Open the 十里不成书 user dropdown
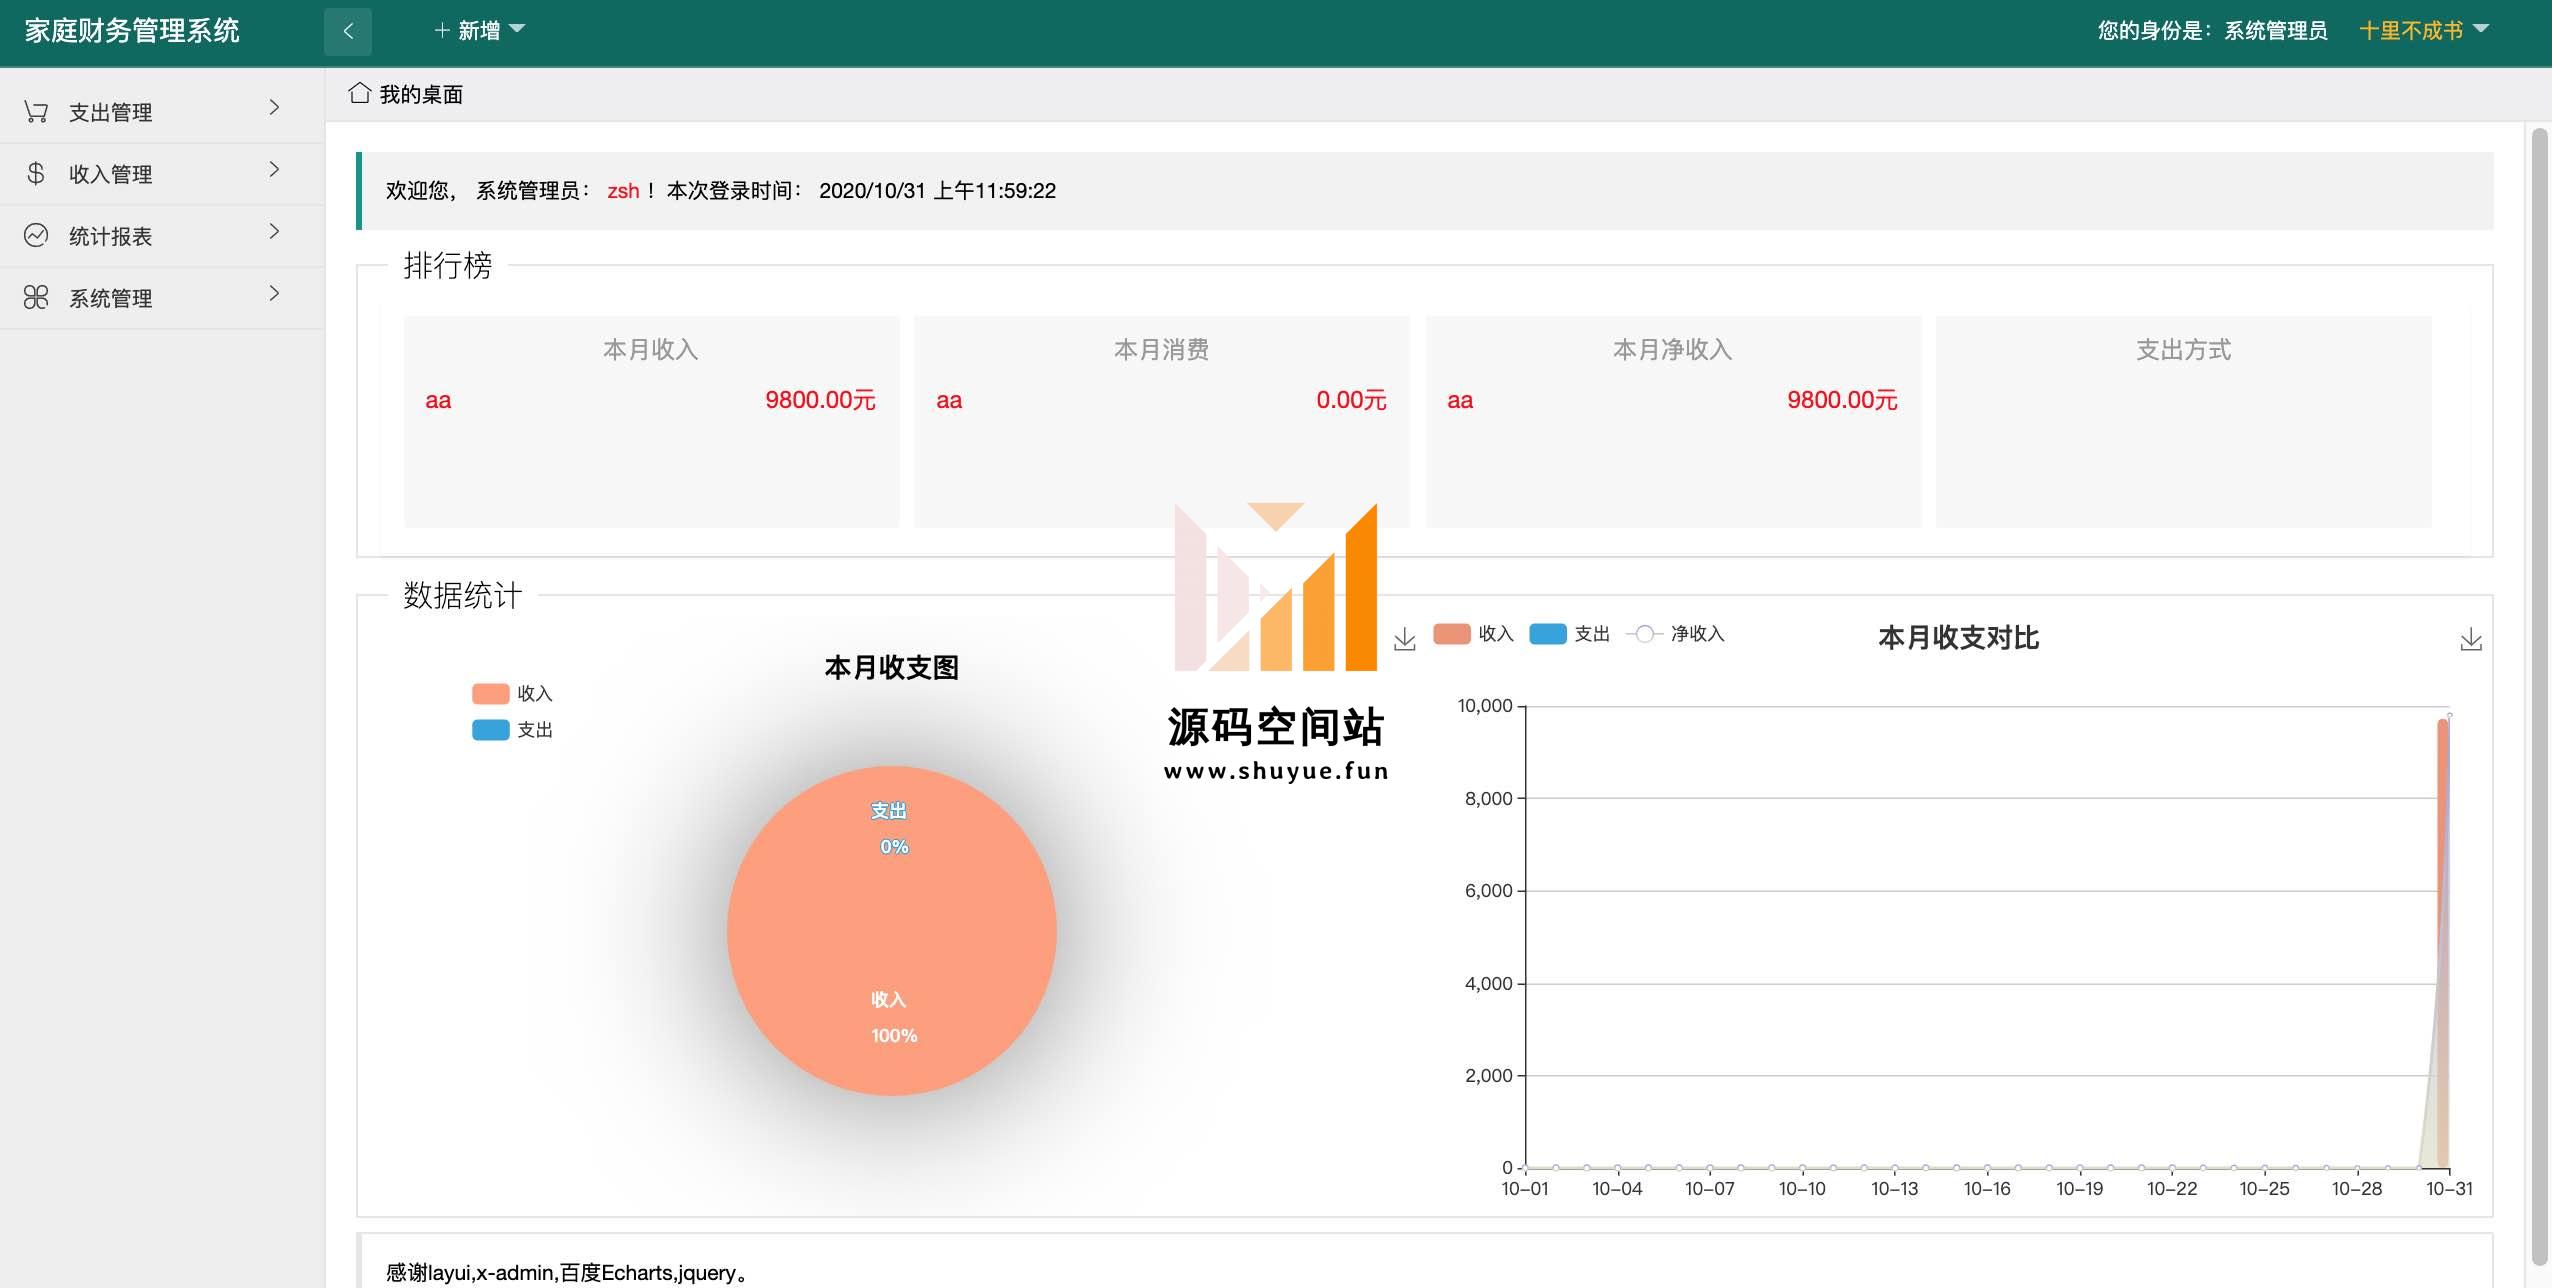This screenshot has width=2552, height=1288. [x=2424, y=31]
